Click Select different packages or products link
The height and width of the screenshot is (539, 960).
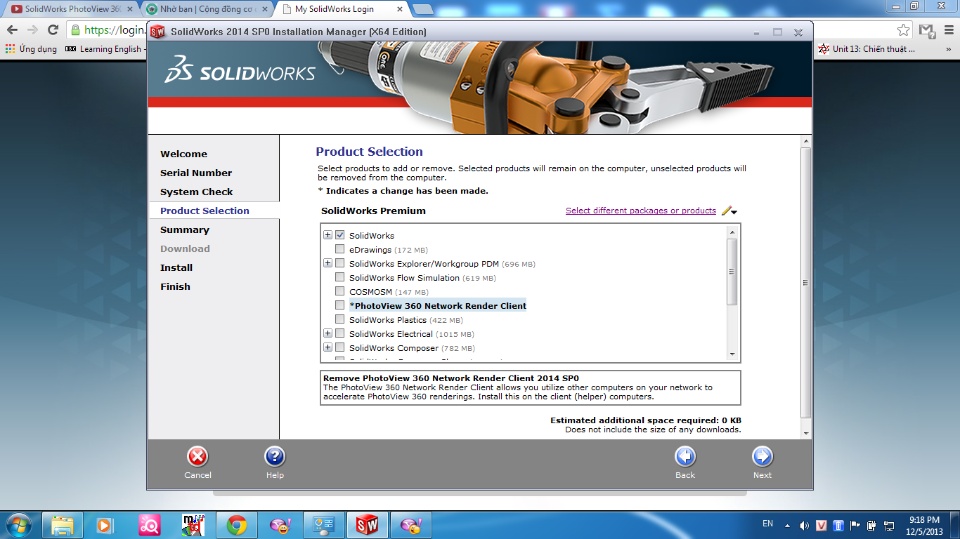click(x=640, y=211)
